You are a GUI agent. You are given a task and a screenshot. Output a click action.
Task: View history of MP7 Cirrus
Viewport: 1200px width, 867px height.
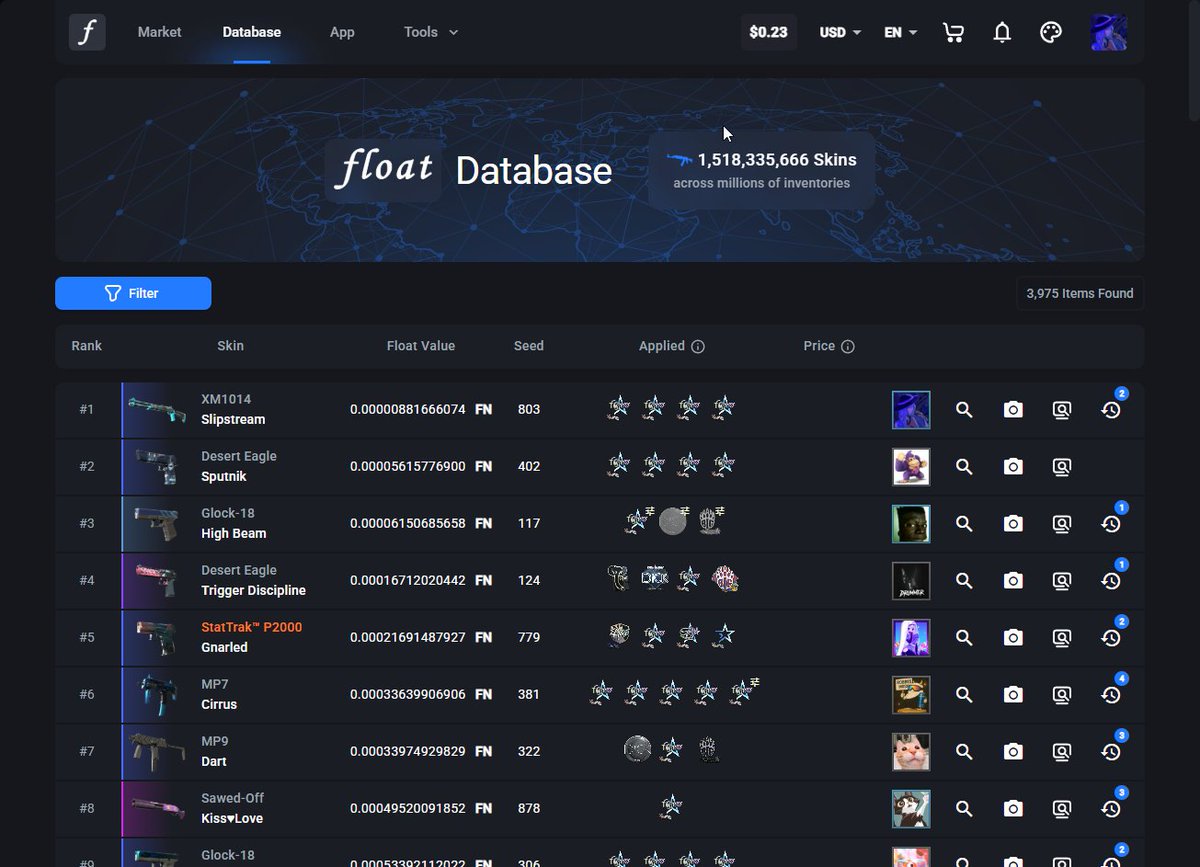tap(1111, 695)
